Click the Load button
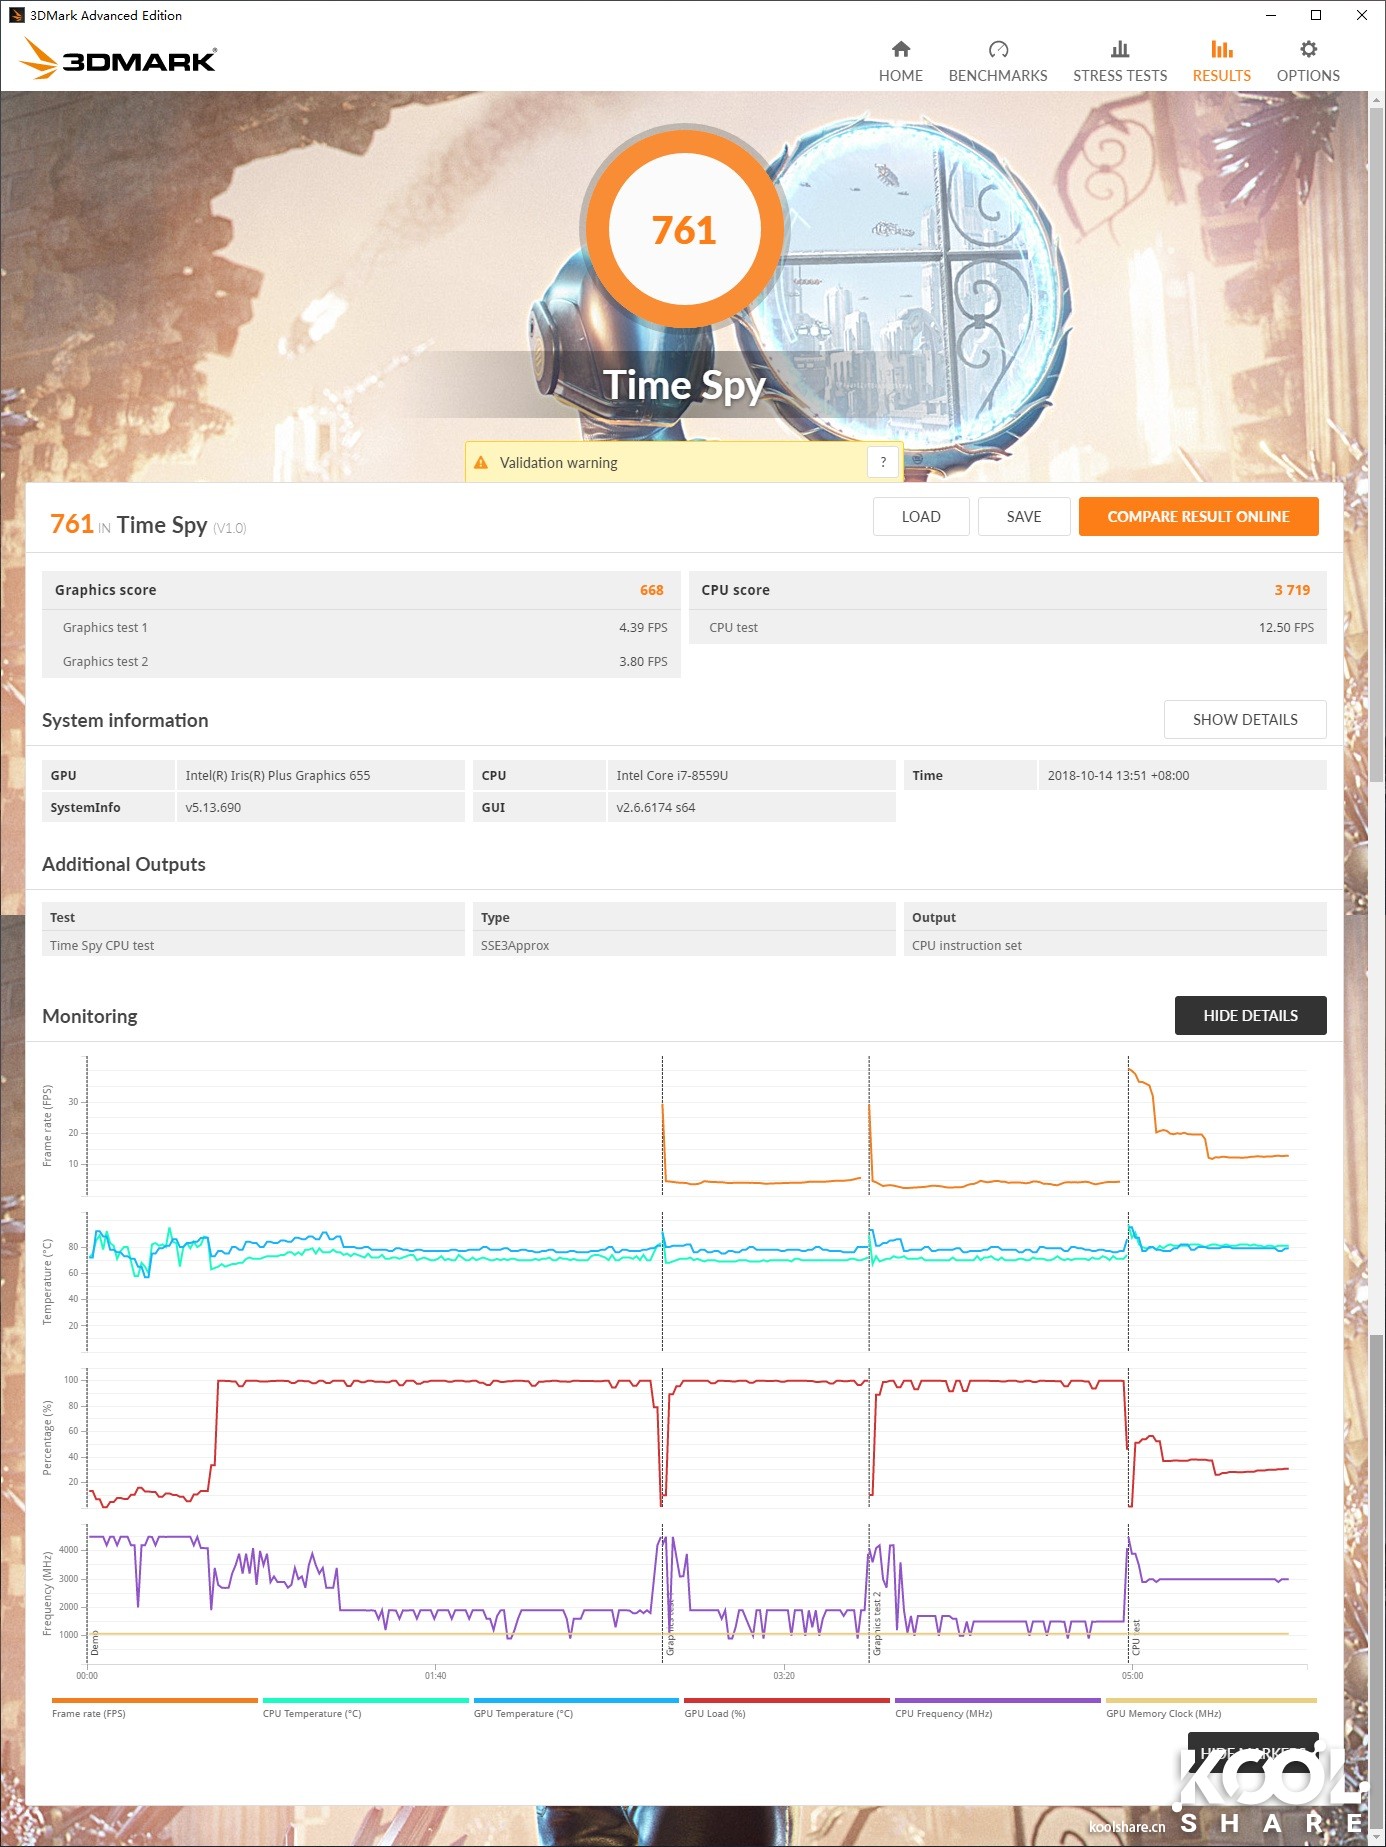This screenshot has width=1386, height=1847. [921, 516]
